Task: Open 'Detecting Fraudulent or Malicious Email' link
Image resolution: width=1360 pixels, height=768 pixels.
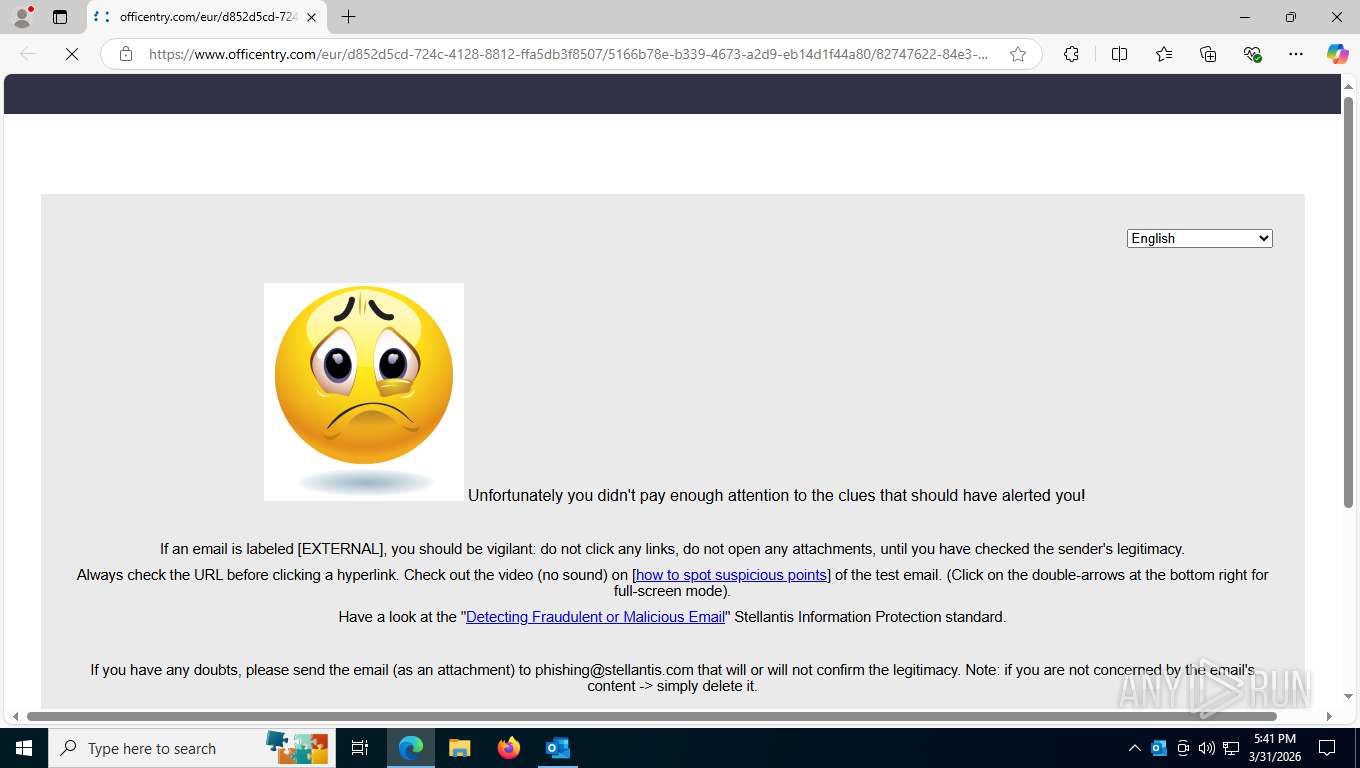Action: point(595,617)
